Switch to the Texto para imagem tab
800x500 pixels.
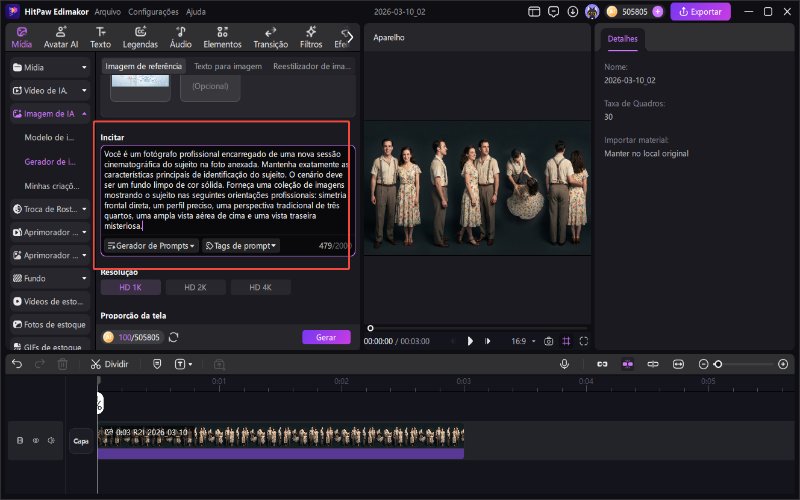(x=228, y=66)
